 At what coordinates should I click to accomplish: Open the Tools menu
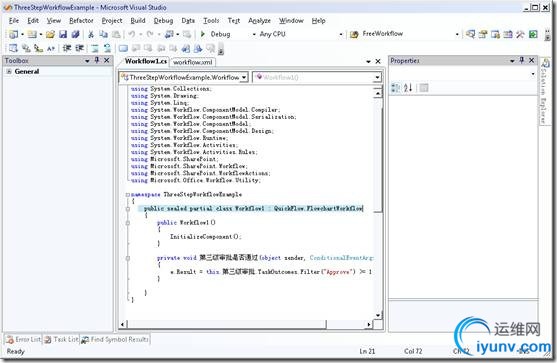point(211,21)
